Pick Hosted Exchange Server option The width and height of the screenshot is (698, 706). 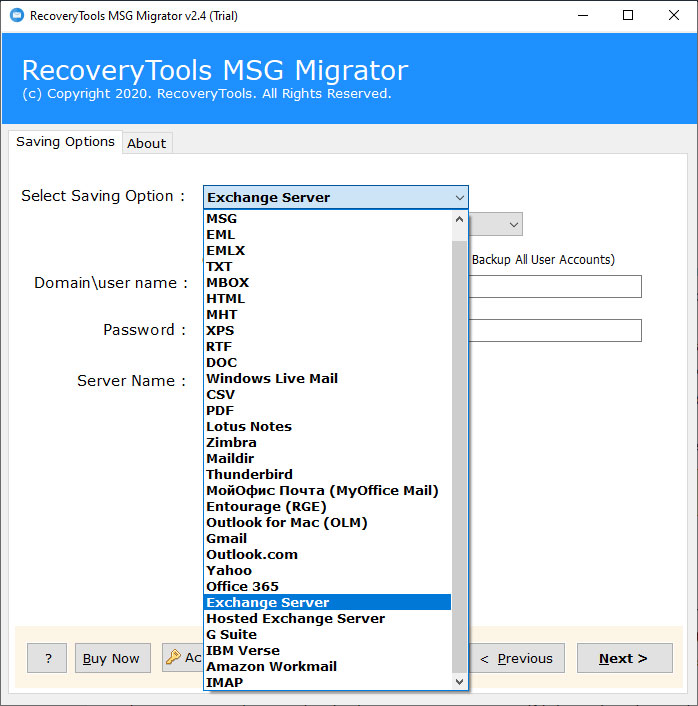pyautogui.click(x=327, y=618)
